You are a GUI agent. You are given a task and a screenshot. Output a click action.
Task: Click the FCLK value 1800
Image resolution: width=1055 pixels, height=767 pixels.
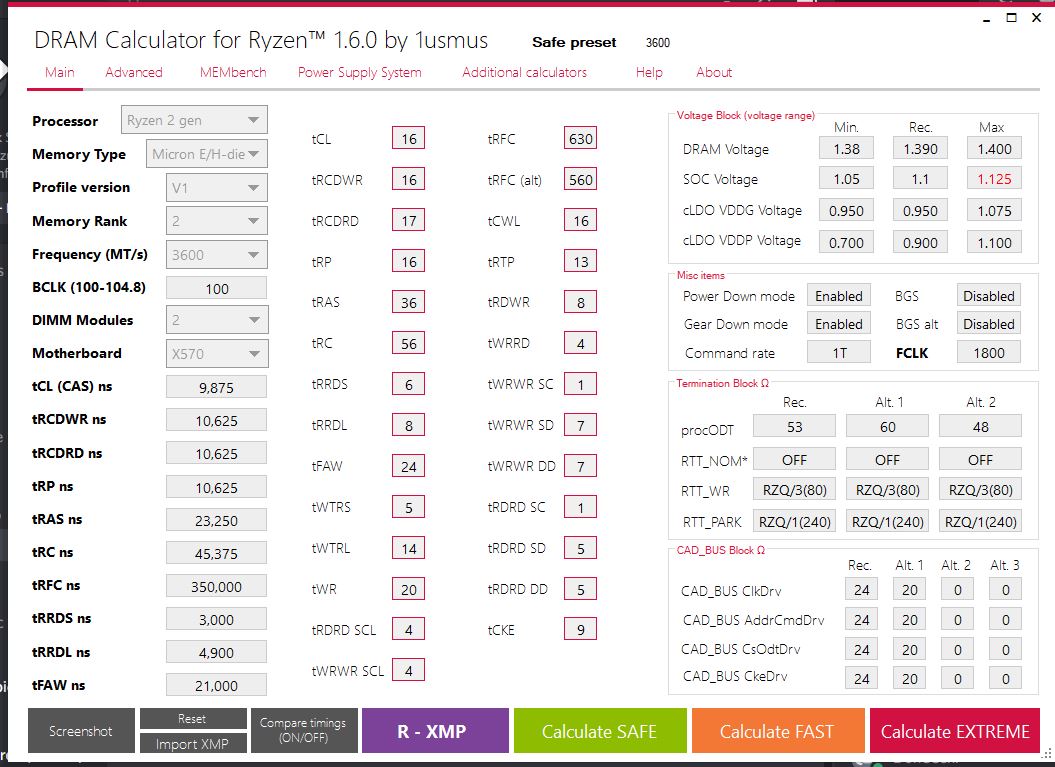click(x=988, y=353)
